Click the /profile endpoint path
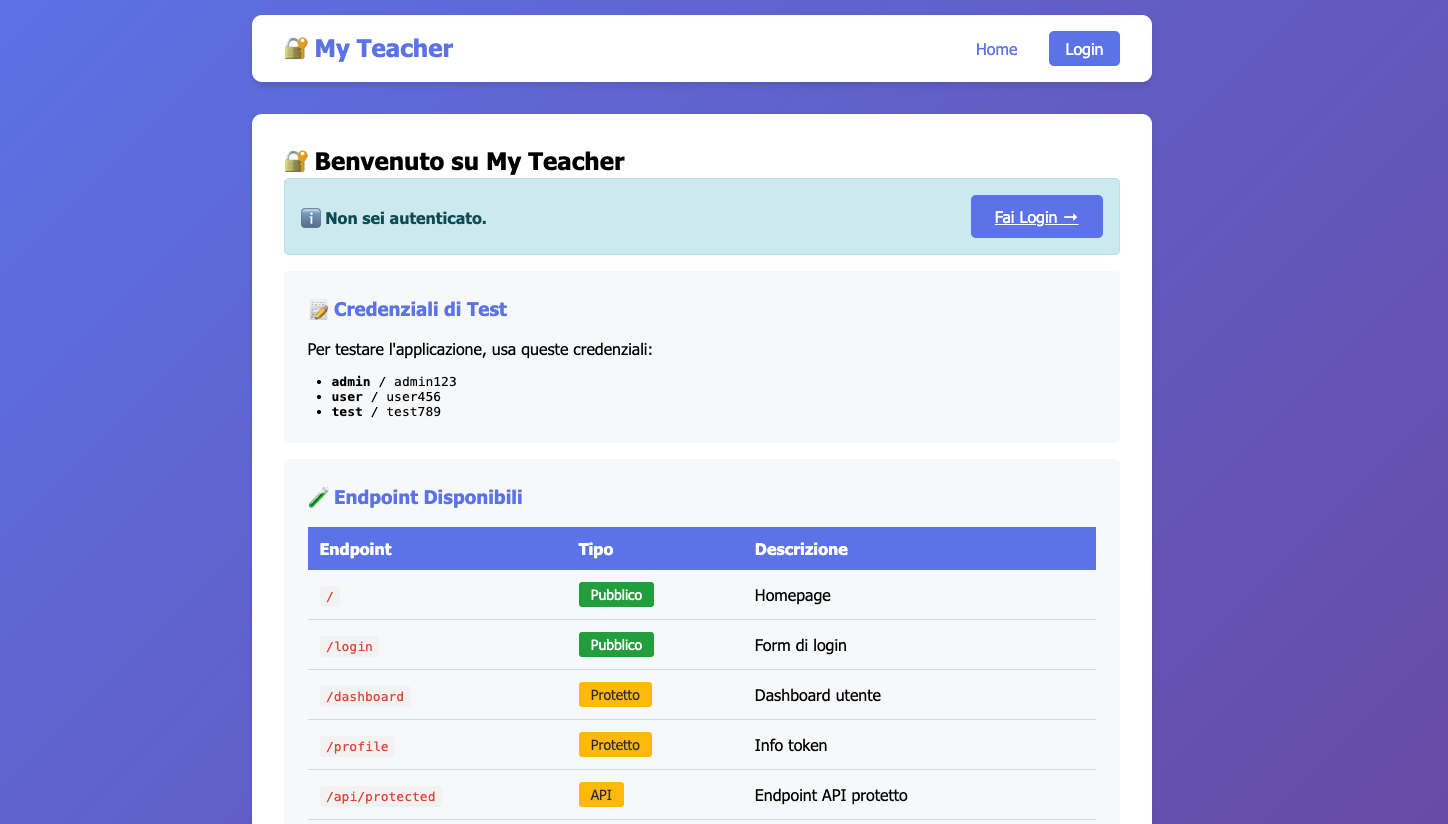Screen dimensions: 1448x824 (357, 746)
